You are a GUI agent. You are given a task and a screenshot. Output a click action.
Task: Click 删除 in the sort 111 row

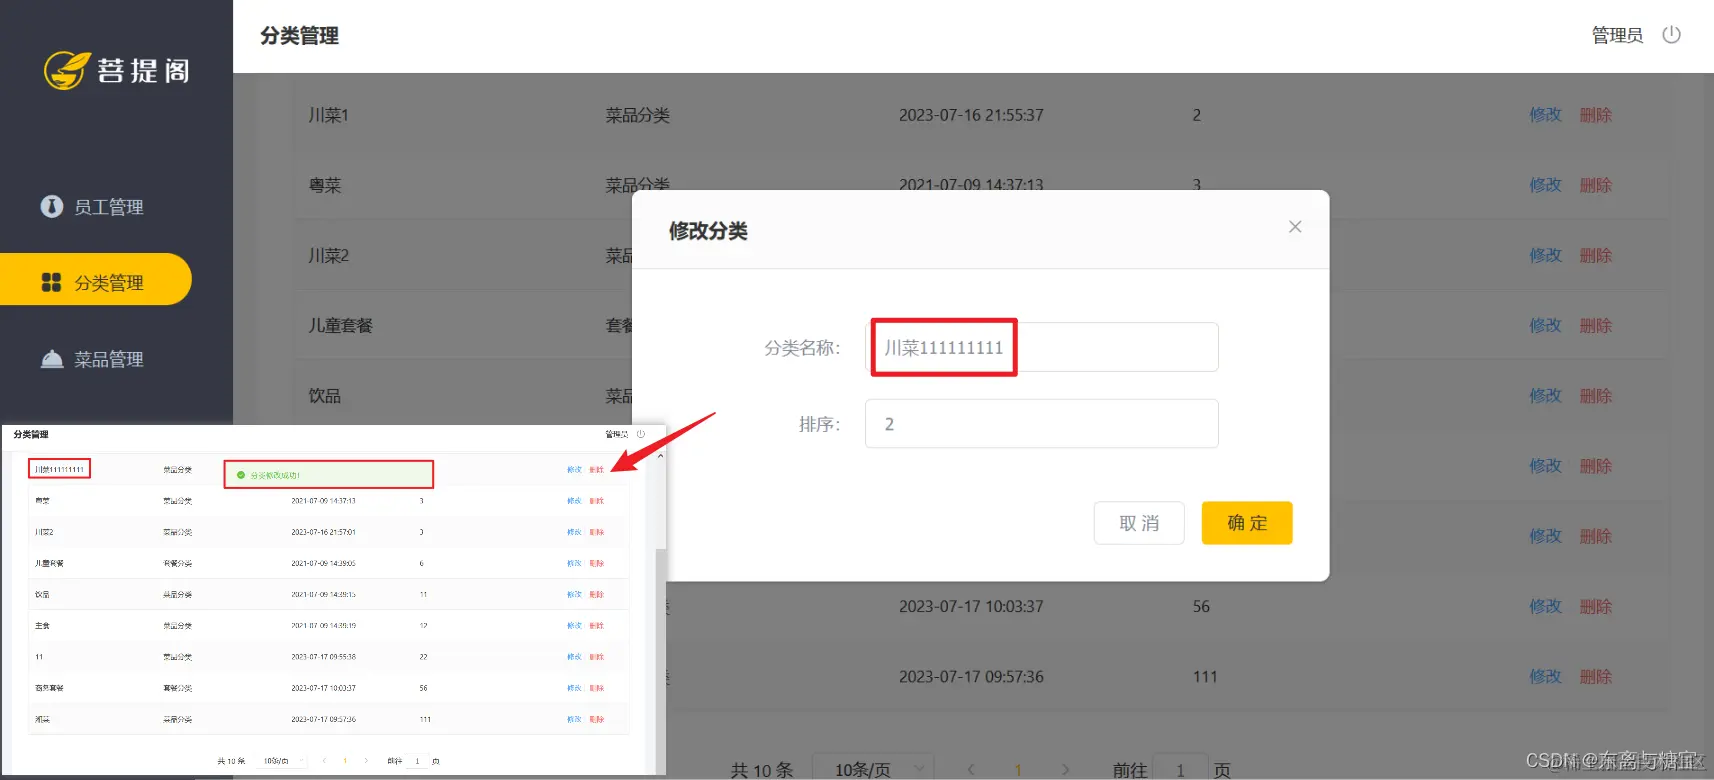(1596, 676)
